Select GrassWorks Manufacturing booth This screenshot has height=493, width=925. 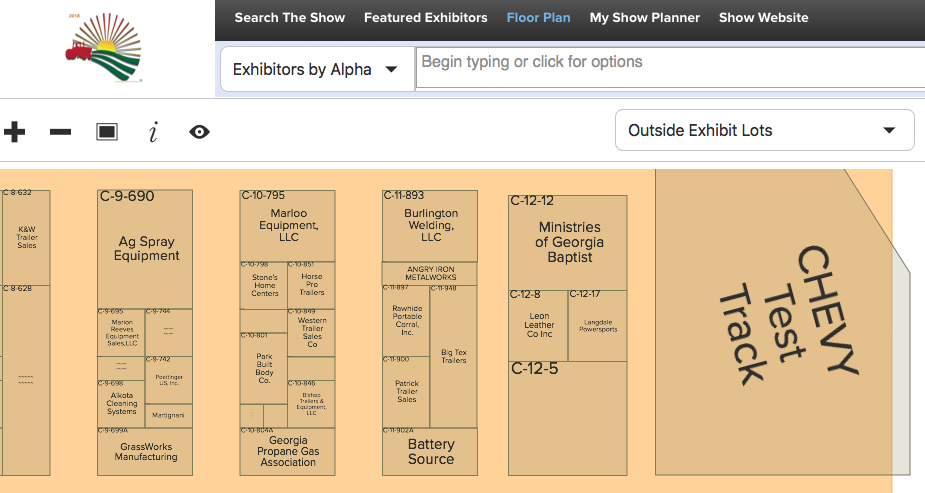[145, 452]
